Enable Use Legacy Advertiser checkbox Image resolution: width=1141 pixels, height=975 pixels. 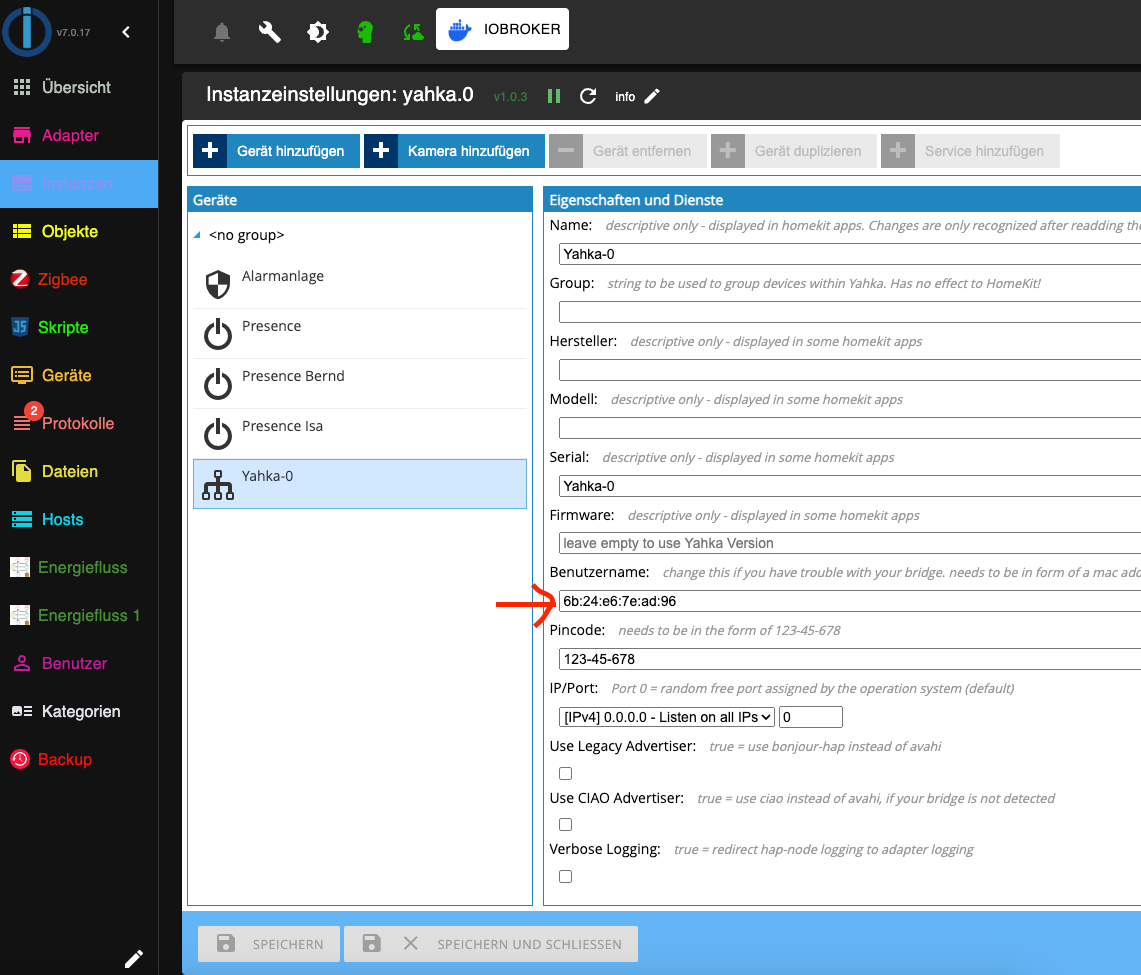(565, 773)
